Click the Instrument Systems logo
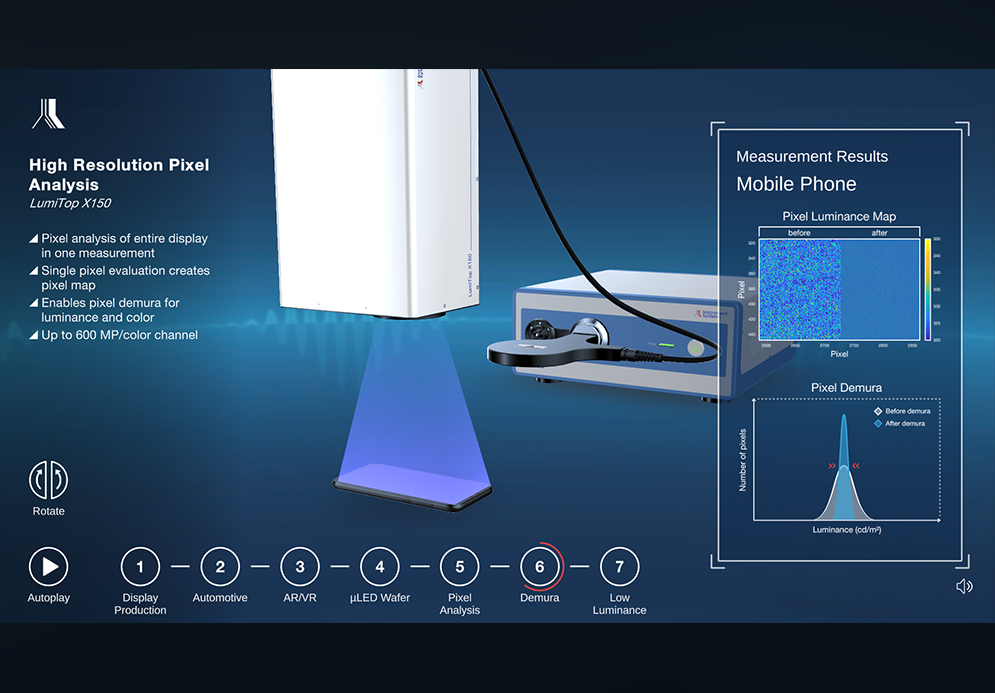Screen dimensions: 995x693 tap(48, 114)
